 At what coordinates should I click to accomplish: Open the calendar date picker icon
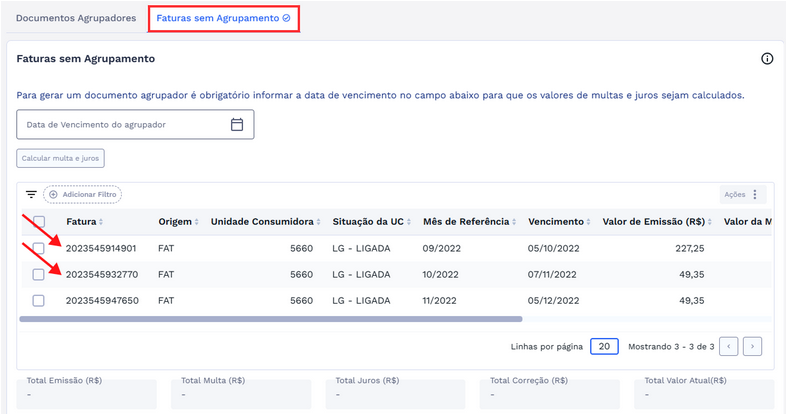tap(237, 125)
